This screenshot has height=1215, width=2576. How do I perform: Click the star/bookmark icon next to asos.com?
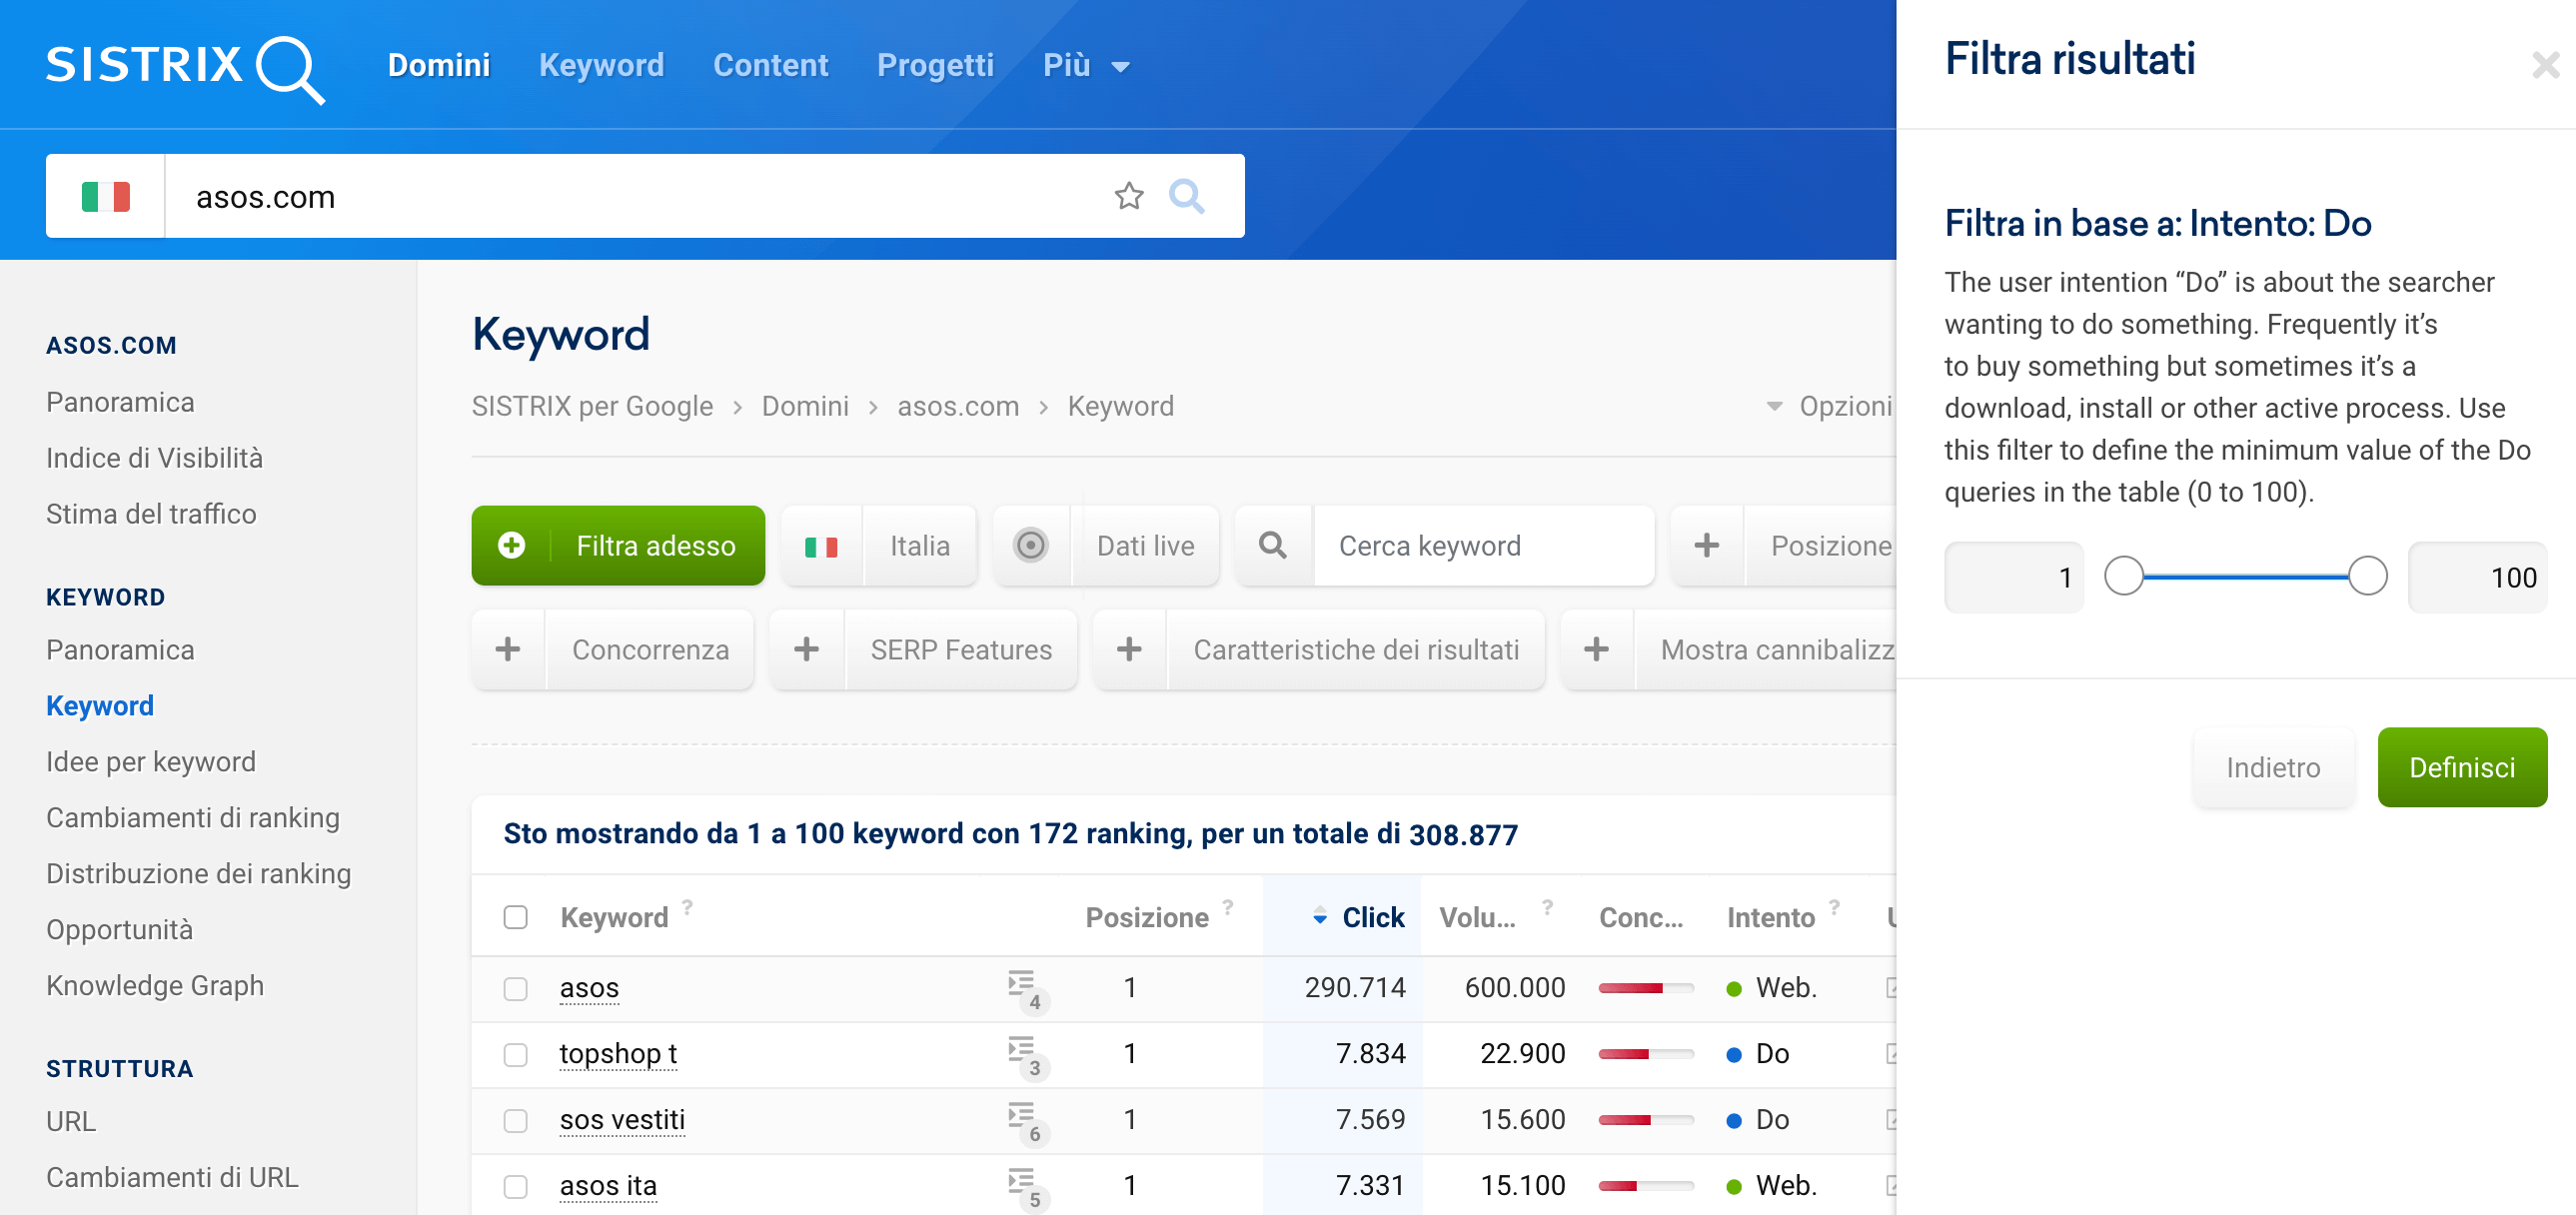click(x=1129, y=199)
